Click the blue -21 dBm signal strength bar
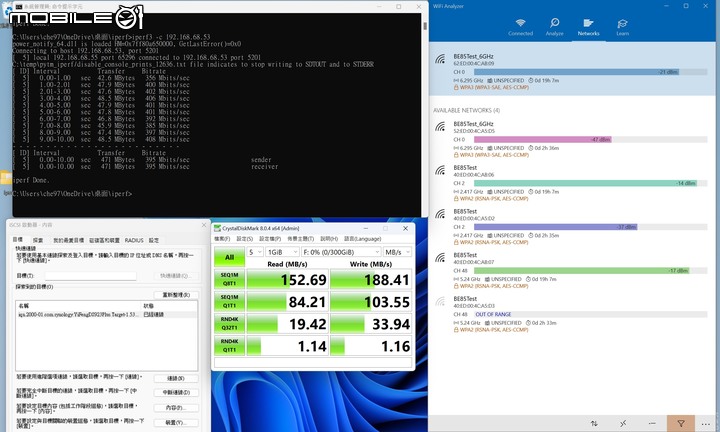The height and width of the screenshot is (432, 720). pyautogui.click(x=576, y=72)
